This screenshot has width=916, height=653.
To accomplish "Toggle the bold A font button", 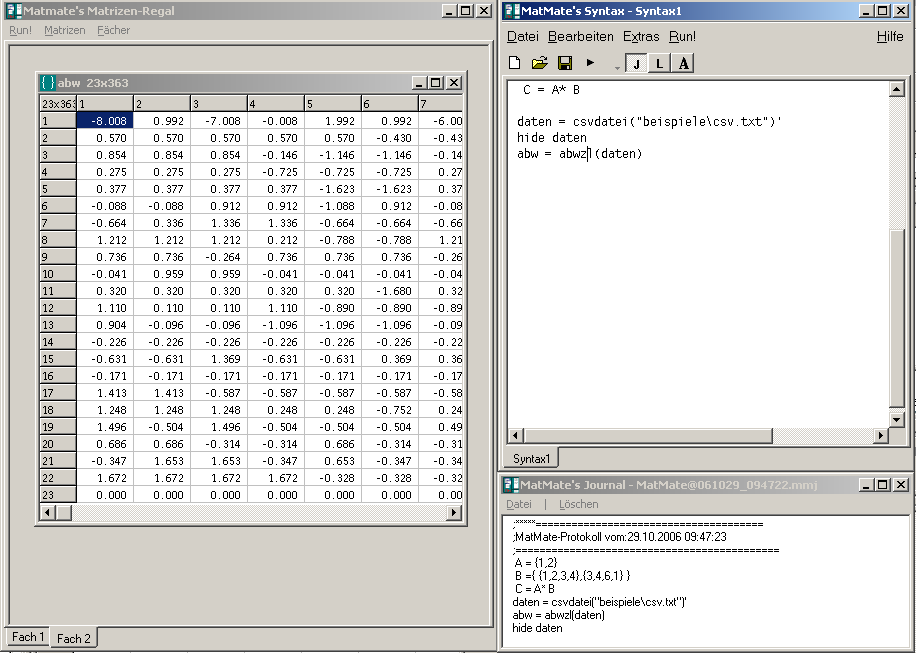I will coord(683,64).
